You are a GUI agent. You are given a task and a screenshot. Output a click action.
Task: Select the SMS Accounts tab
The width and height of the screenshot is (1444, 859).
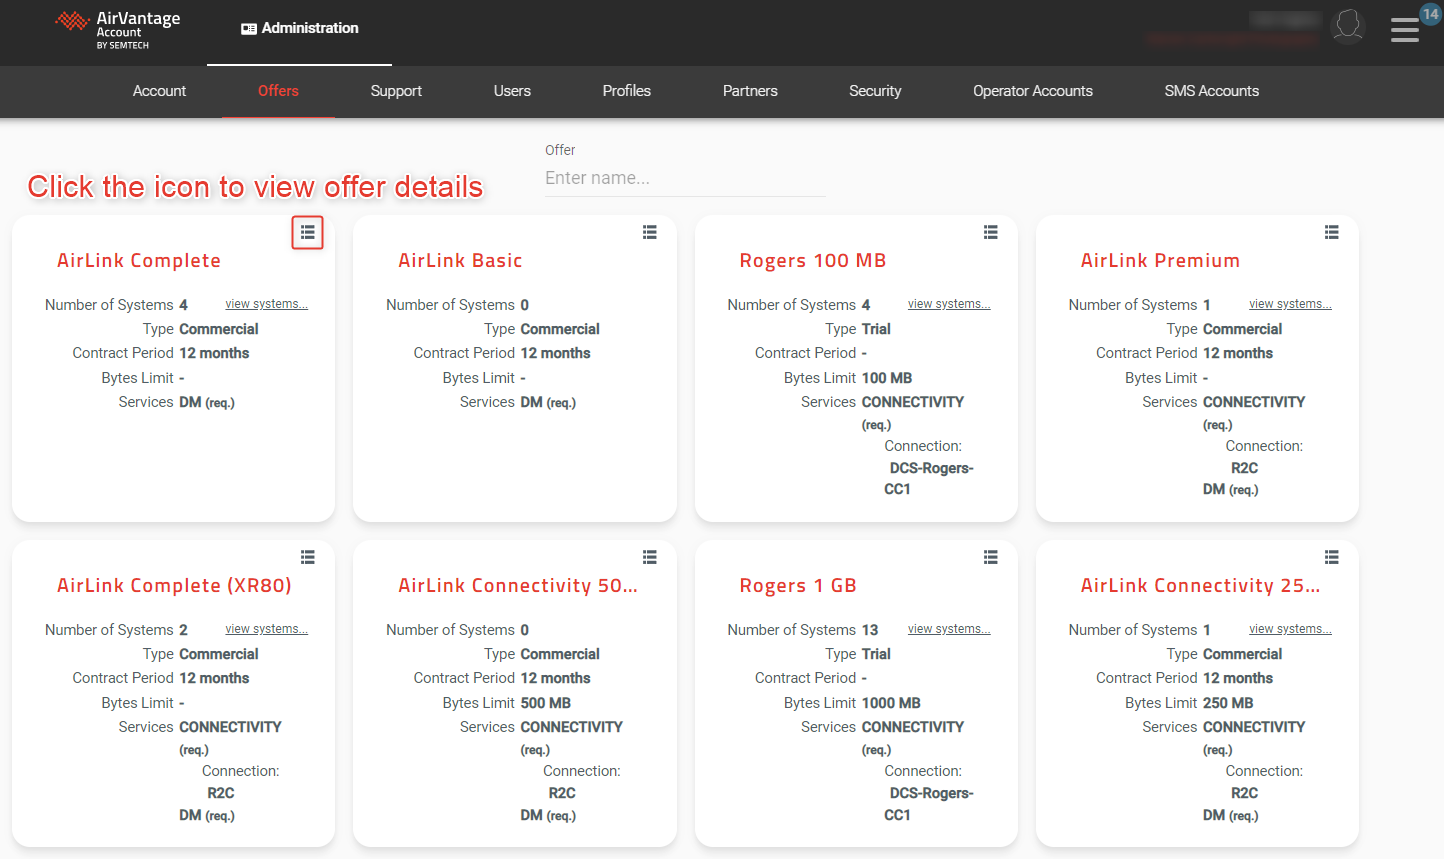pos(1211,91)
